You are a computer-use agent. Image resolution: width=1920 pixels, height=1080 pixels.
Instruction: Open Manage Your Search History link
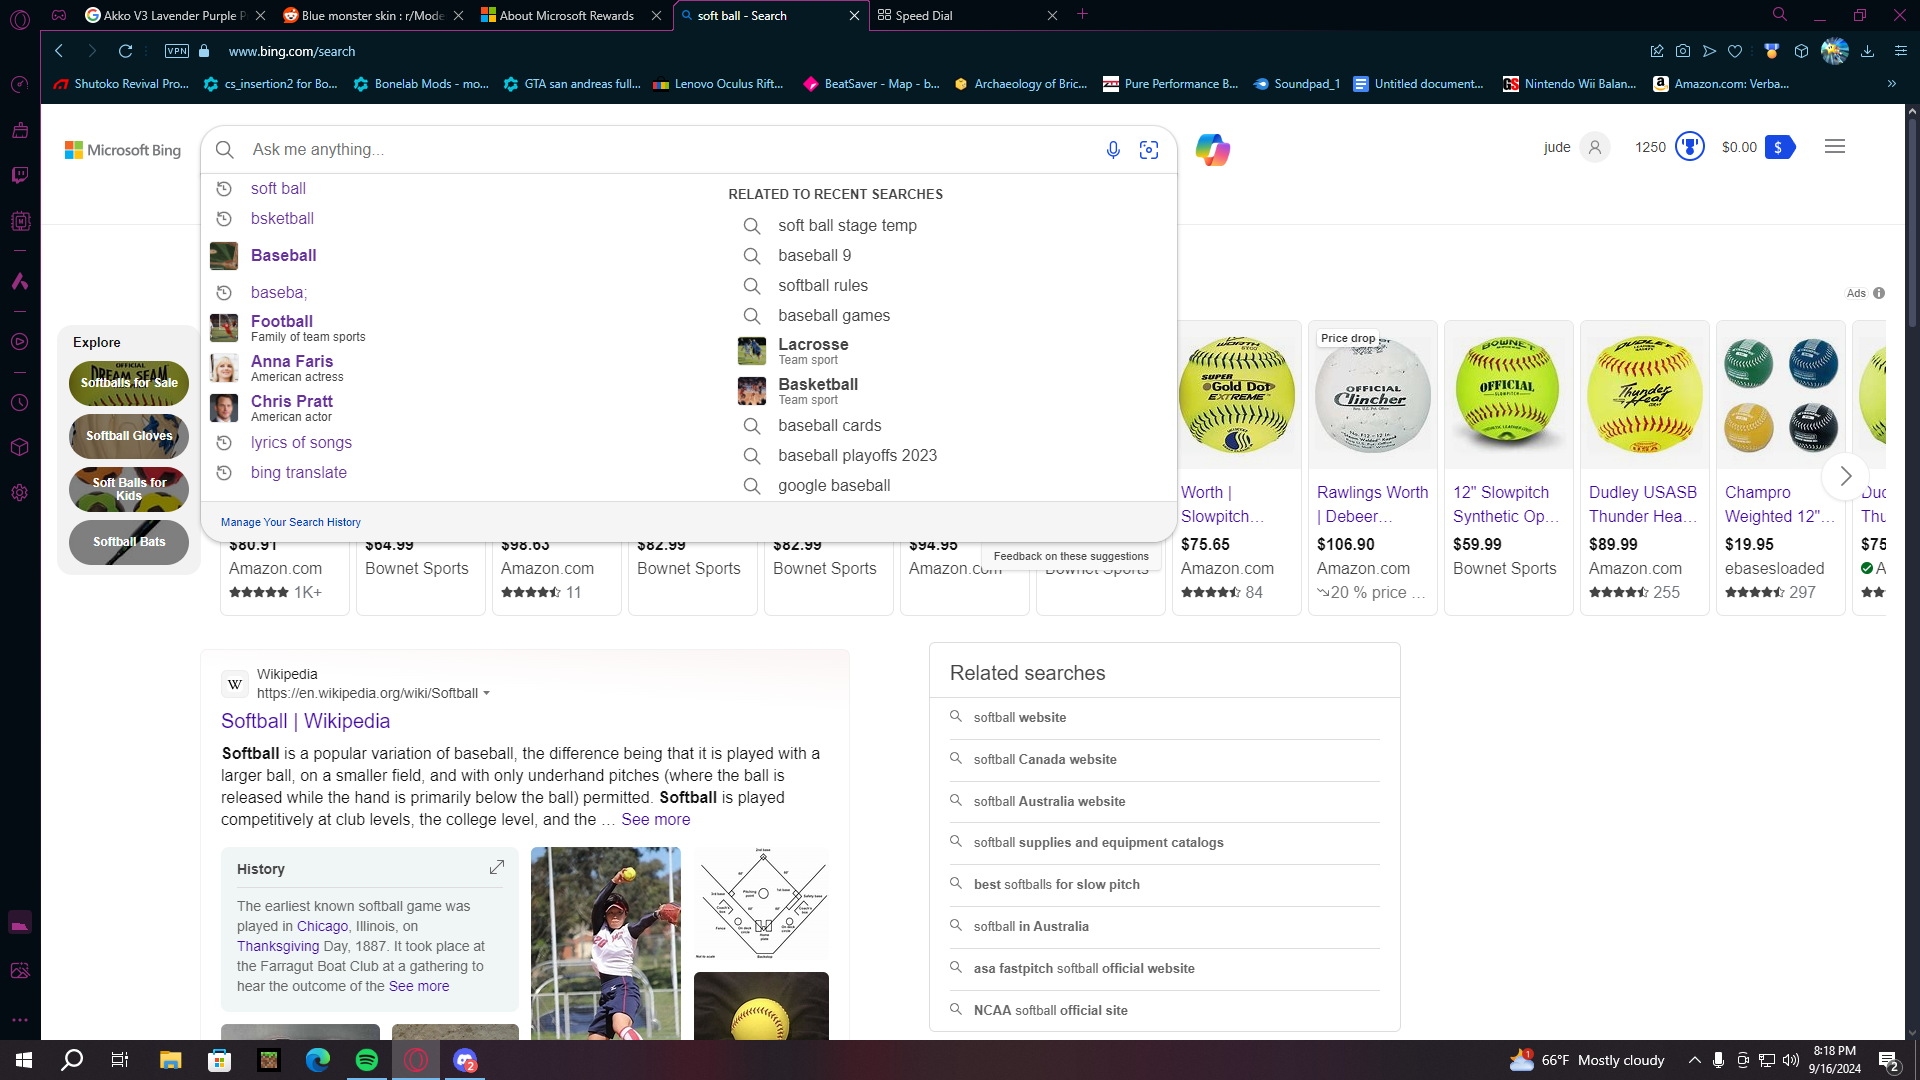tap(291, 522)
